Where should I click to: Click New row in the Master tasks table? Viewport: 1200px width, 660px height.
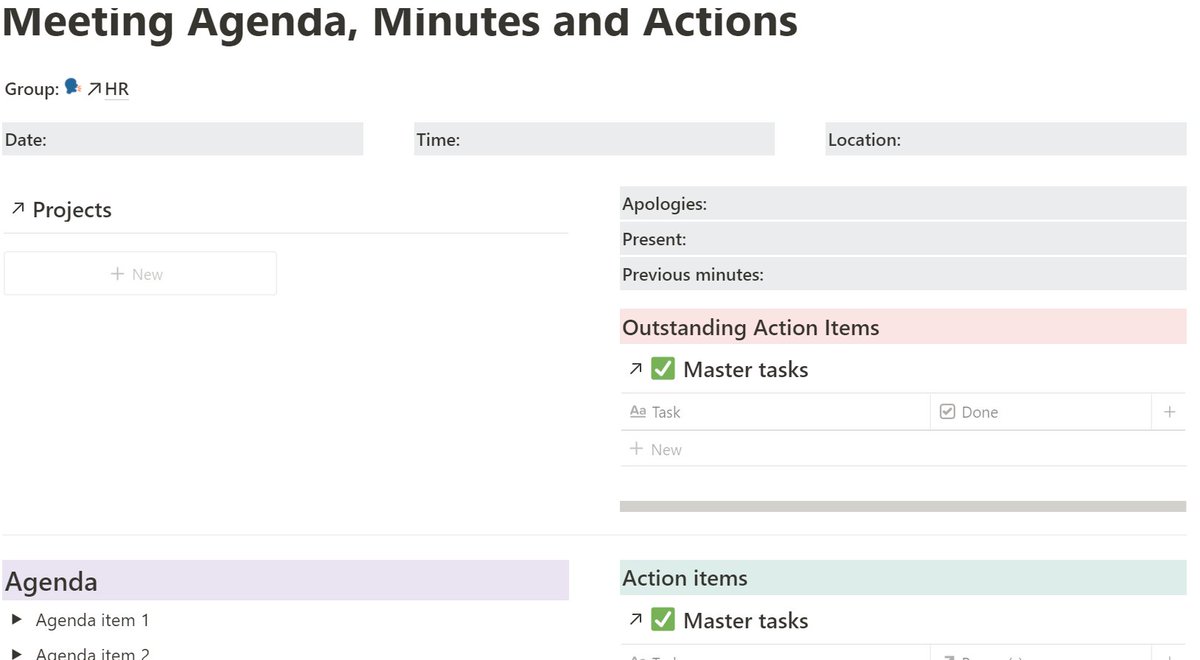pos(656,448)
